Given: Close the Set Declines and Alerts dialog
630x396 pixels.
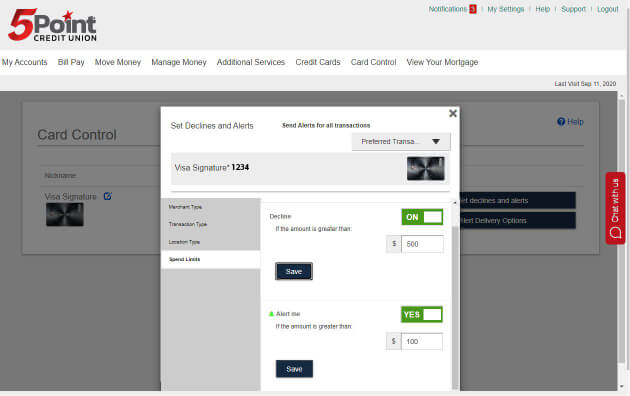Looking at the screenshot, I should coord(453,113).
